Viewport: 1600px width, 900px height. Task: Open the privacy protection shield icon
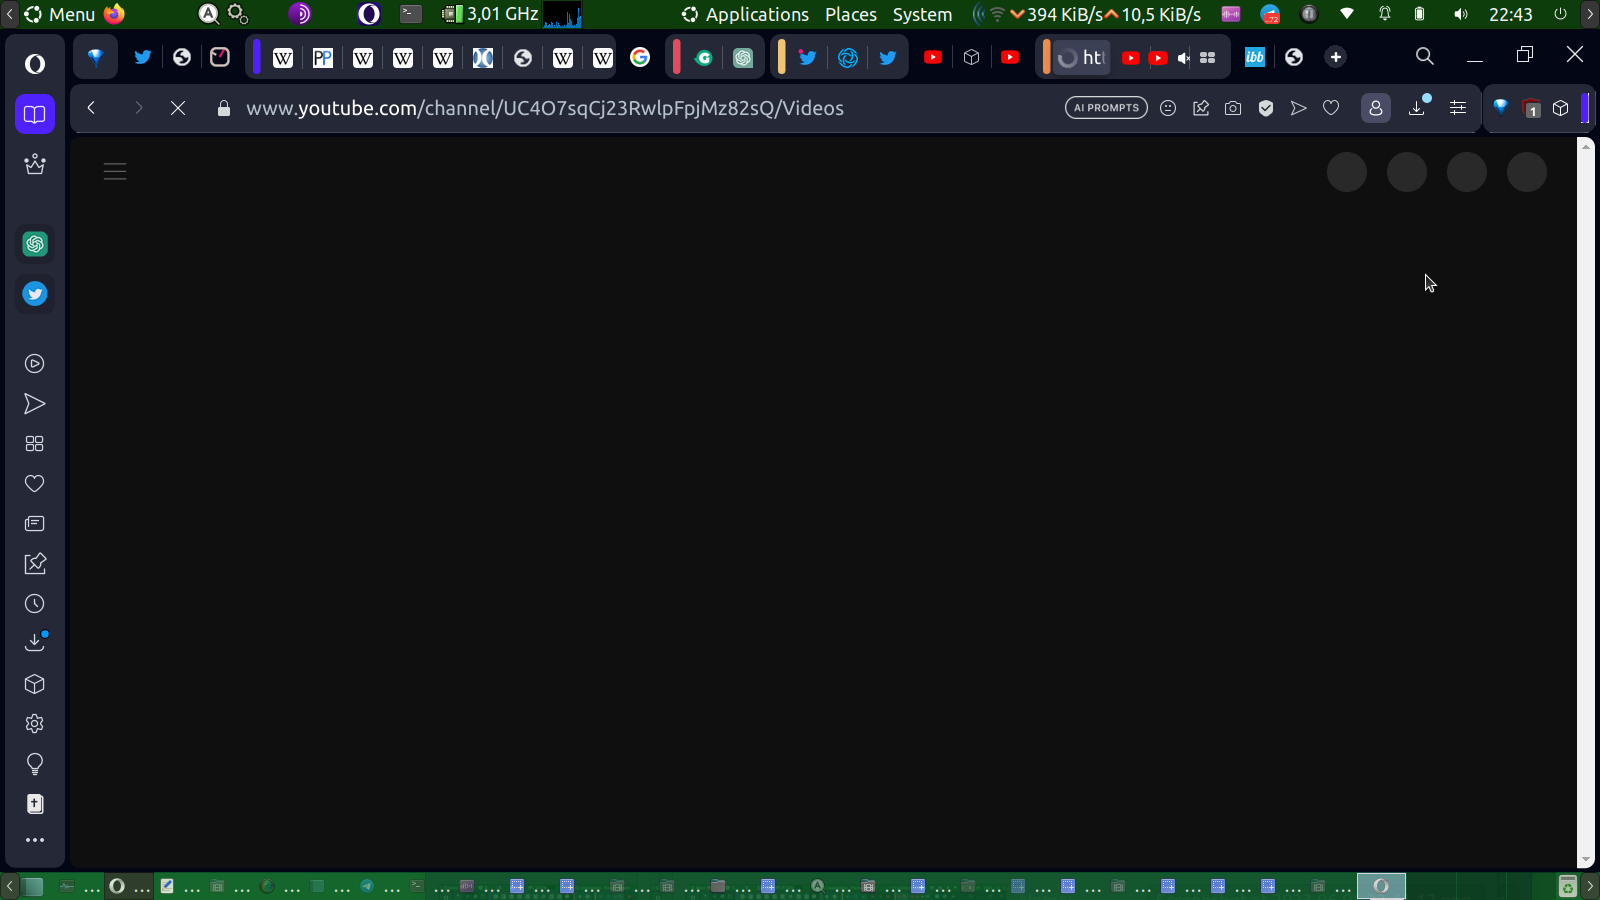point(1266,108)
